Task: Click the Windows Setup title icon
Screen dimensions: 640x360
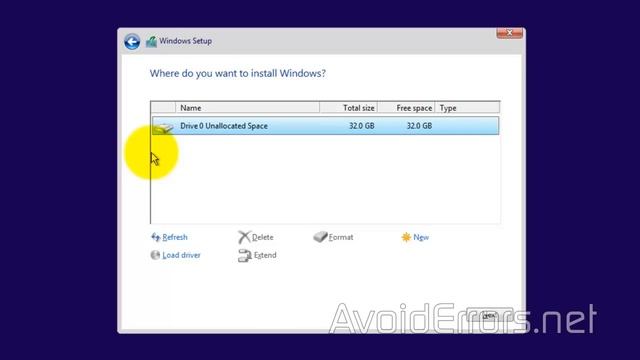Action: coord(151,41)
